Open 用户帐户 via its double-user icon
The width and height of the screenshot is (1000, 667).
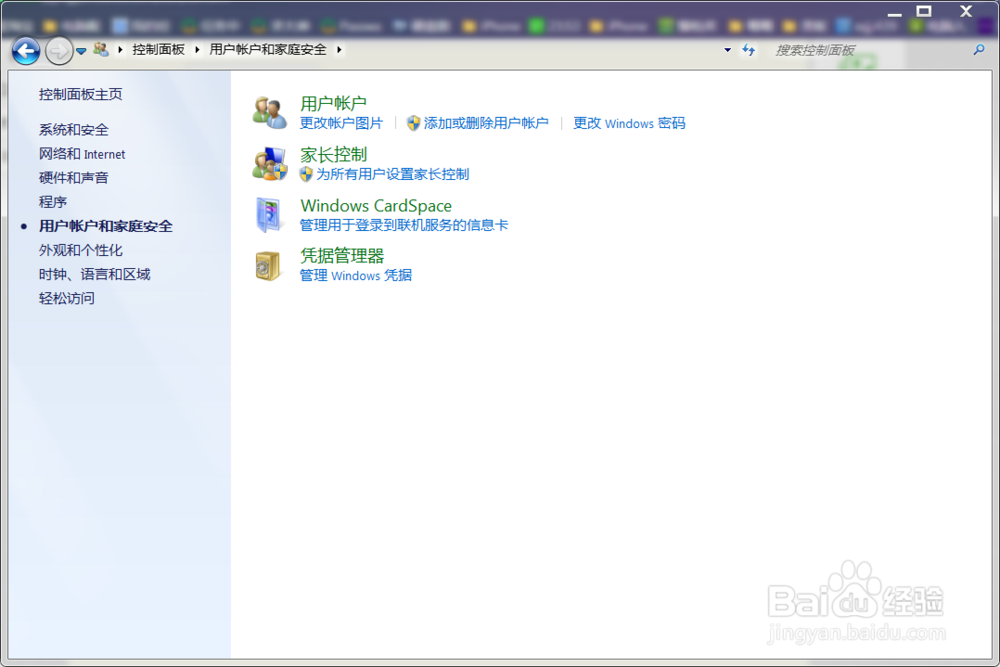[270, 110]
